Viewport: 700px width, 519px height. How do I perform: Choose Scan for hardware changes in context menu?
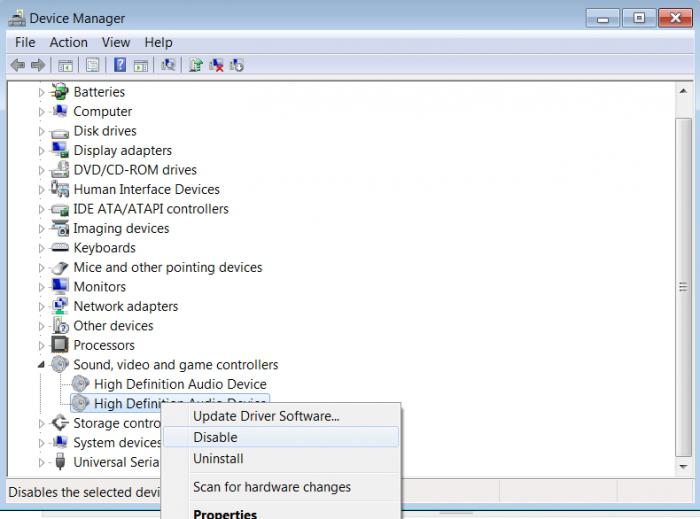click(281, 487)
